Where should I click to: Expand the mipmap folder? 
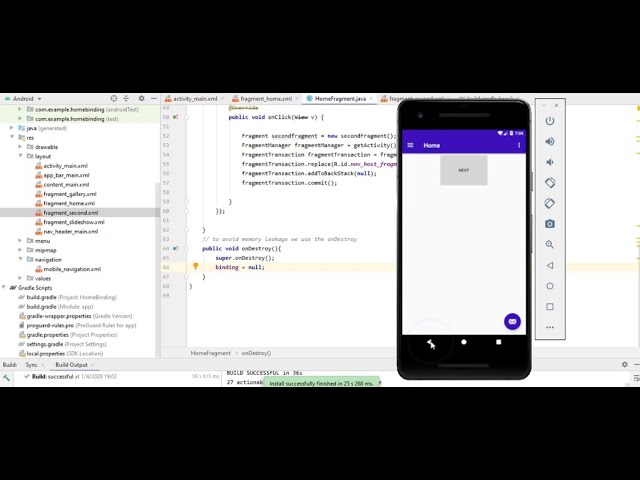pyautogui.click(x=20, y=250)
